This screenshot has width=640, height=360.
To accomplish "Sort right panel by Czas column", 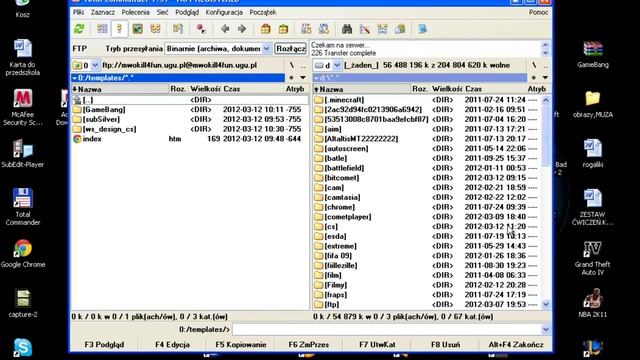I will click(494, 89).
